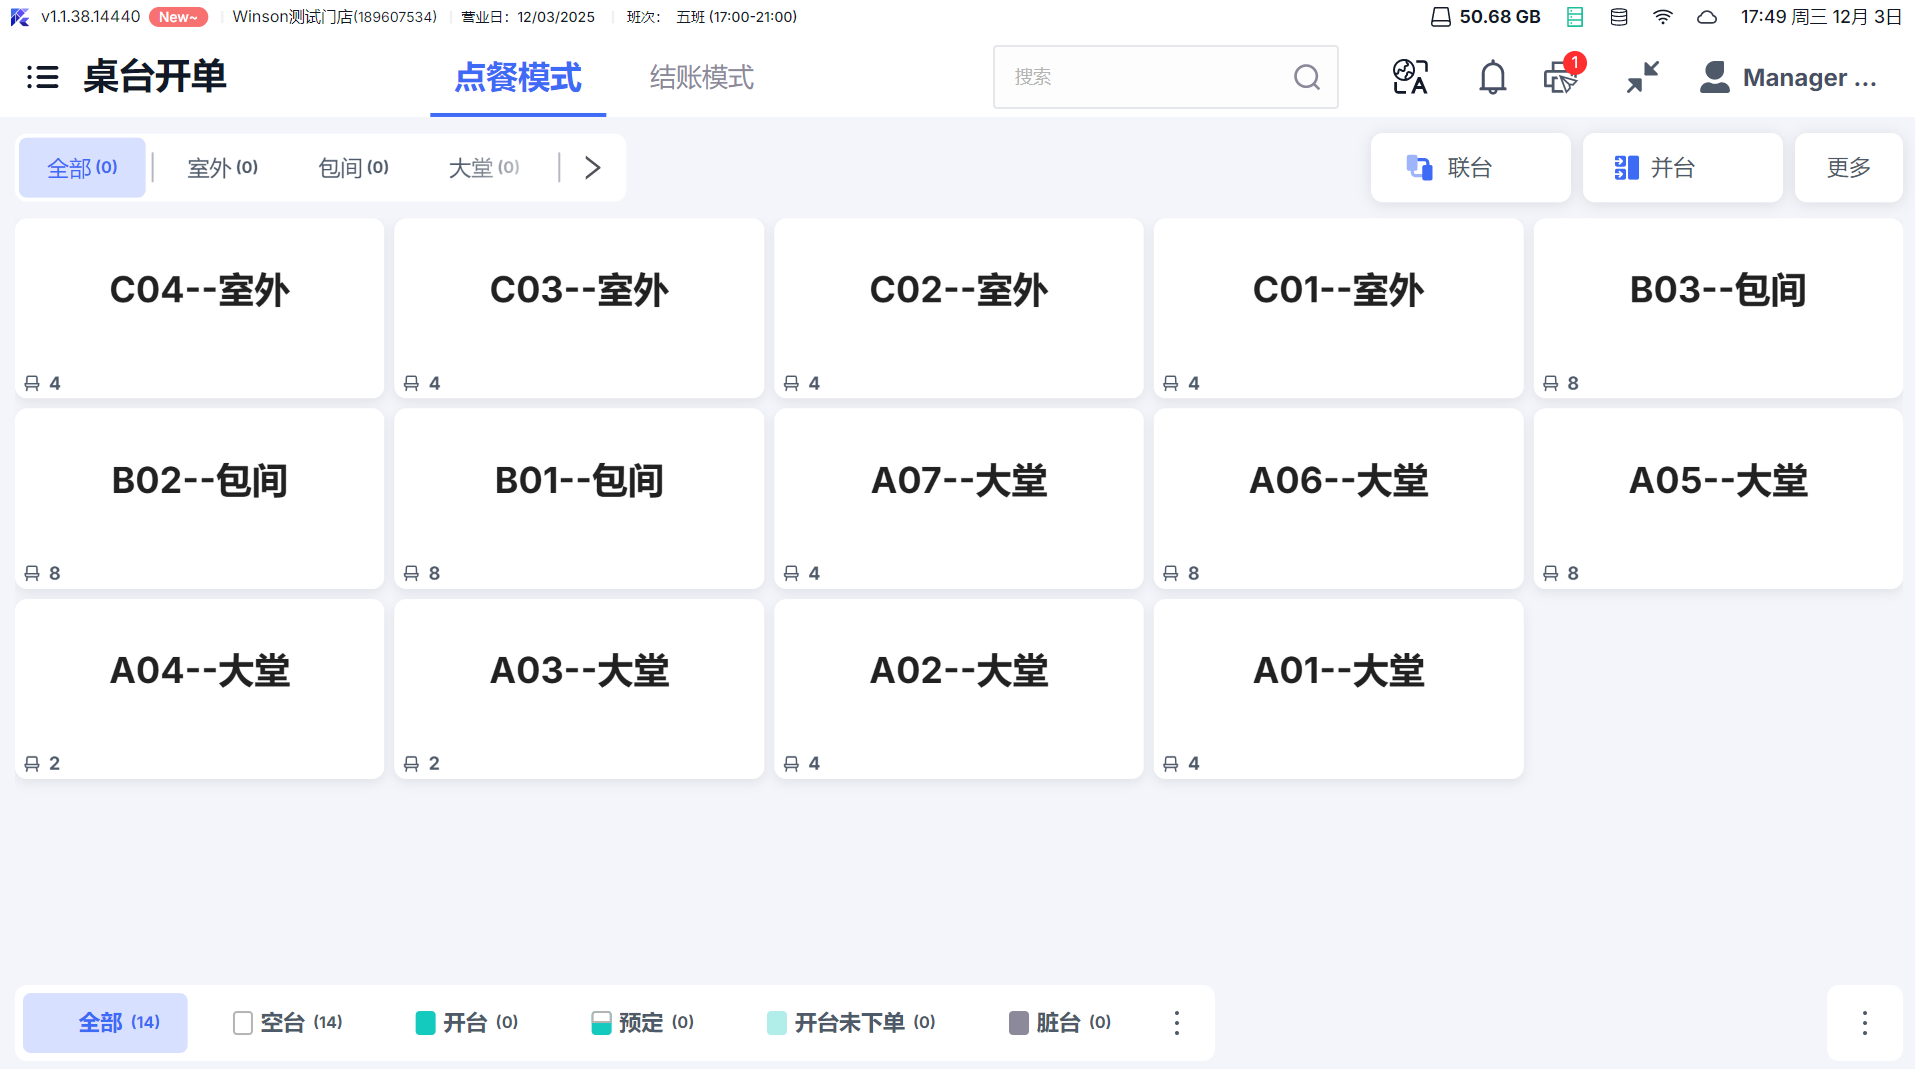The width and height of the screenshot is (1915, 1069).
Task: Open the hamburger navigation menu
Action: tap(42, 77)
